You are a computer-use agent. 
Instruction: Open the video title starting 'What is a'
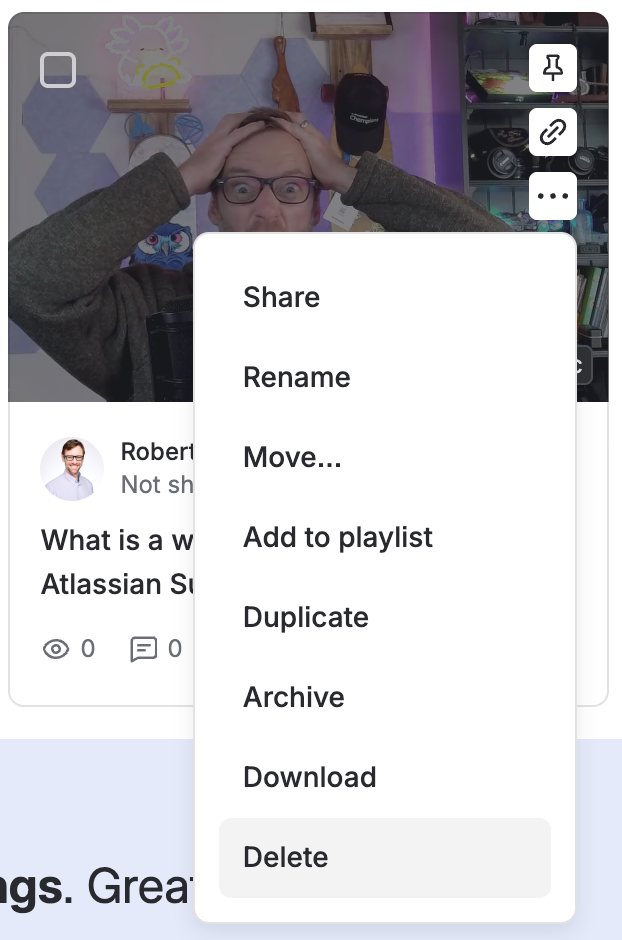point(117,562)
